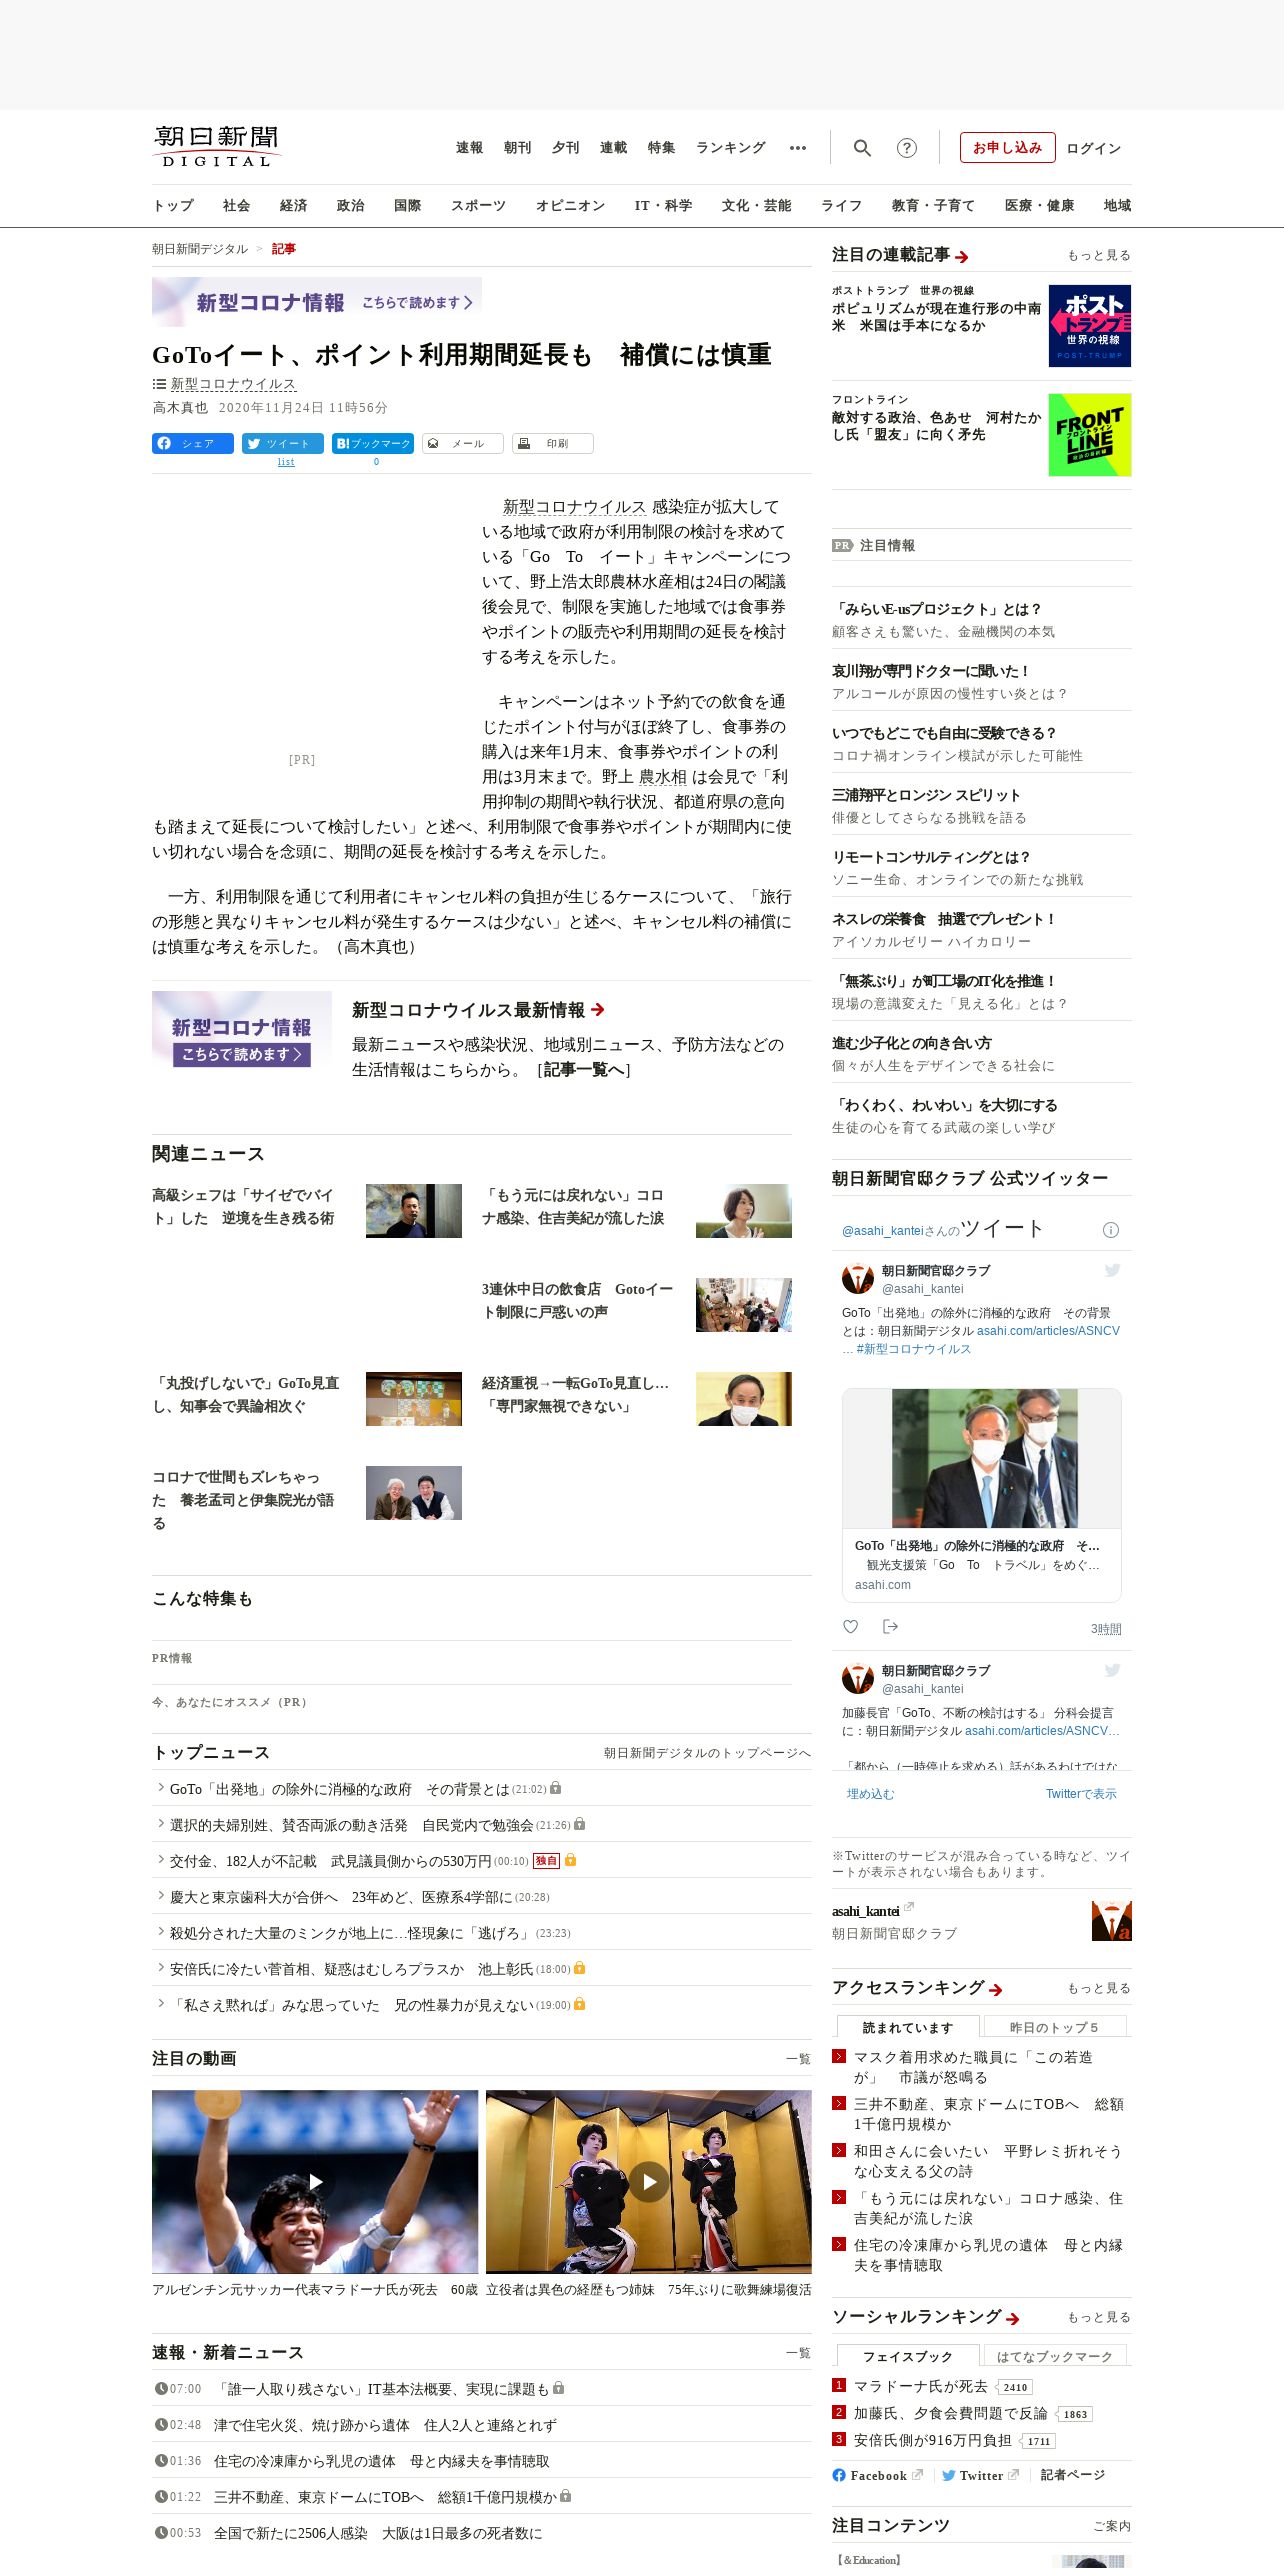The image size is (1284, 2568).
Task: Open the three-dots more menu in header
Action: click(797, 148)
